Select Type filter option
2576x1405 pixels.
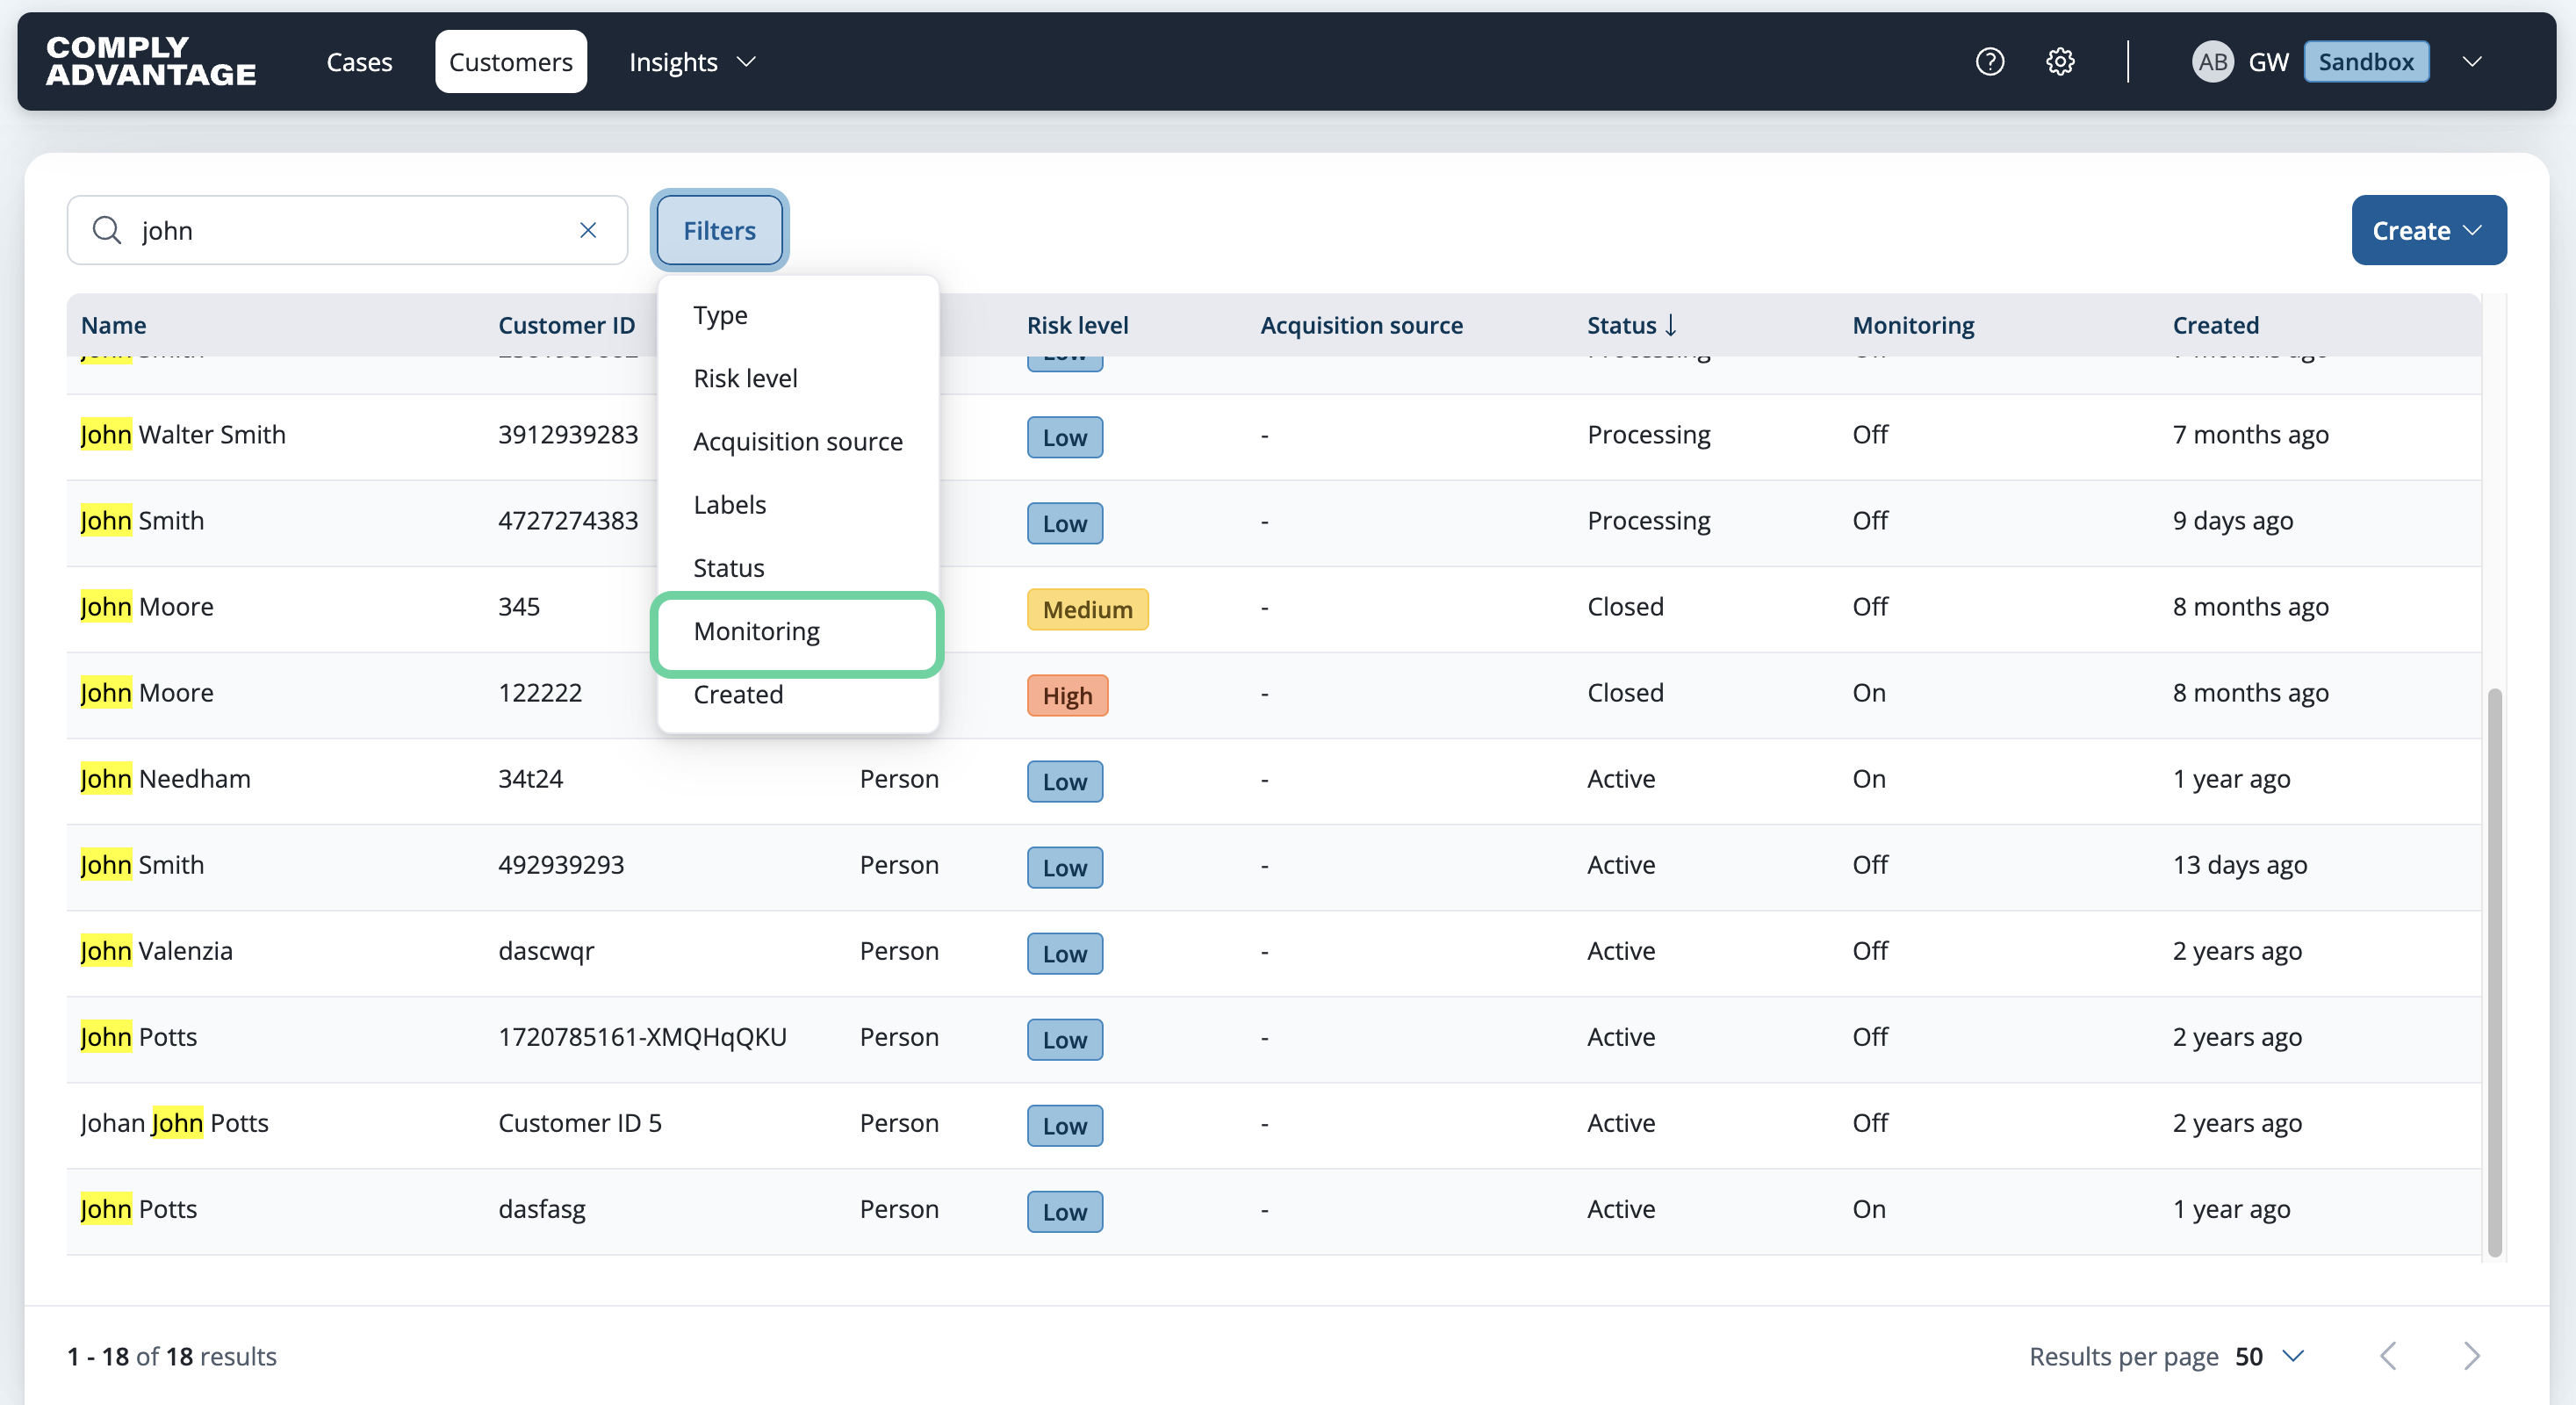[798, 315]
